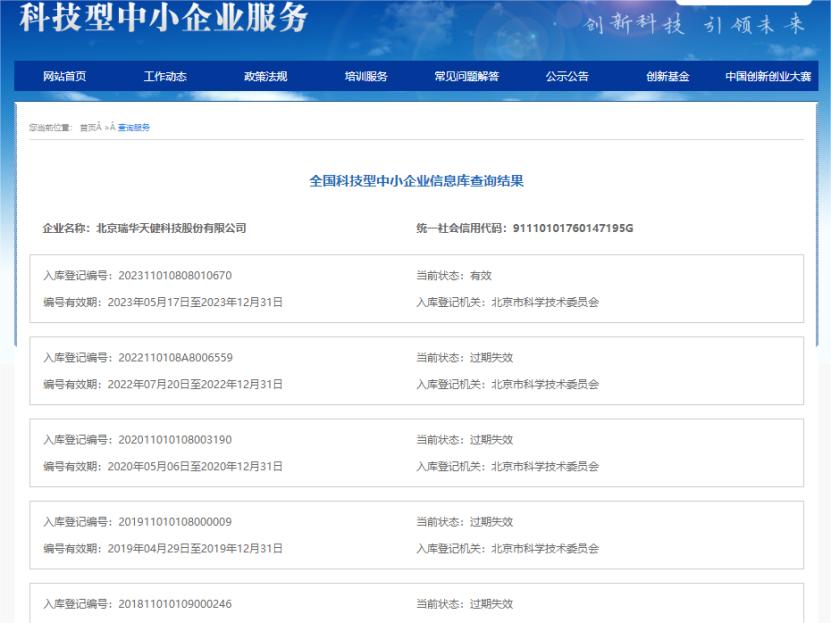This screenshot has height=623, width=831.
Task: Click registration number 201811010109000246
Action: click(175, 604)
